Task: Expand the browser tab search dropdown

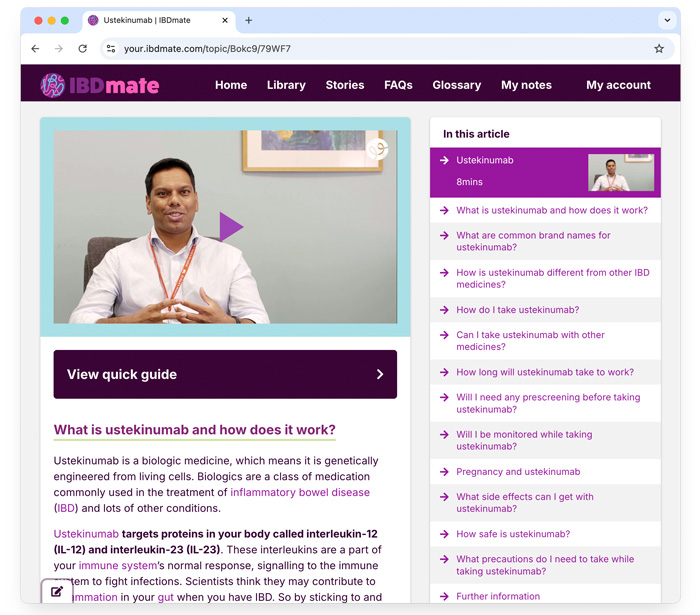Action: pos(667,20)
